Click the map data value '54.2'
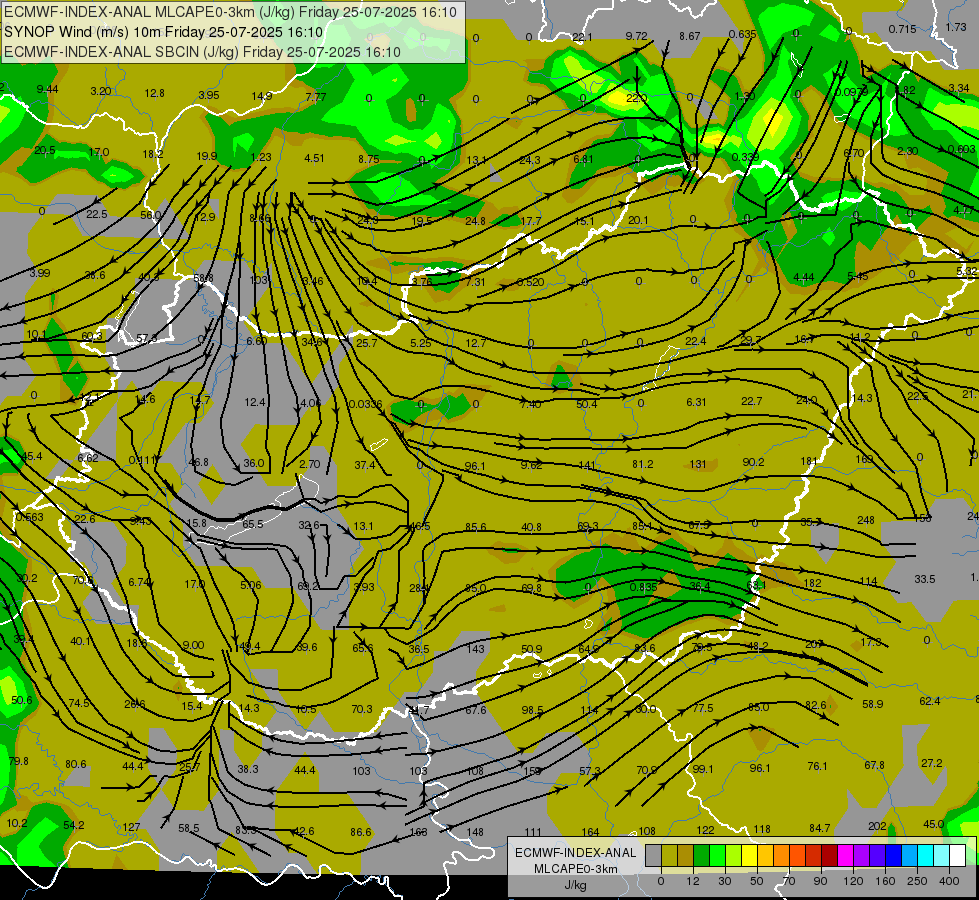This screenshot has width=979, height=900. click(x=74, y=825)
